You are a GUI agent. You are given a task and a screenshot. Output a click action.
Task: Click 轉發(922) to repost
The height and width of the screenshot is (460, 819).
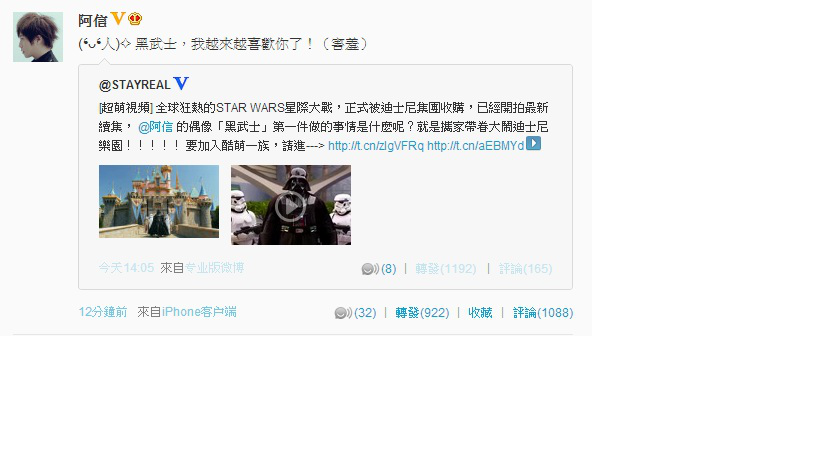point(422,313)
